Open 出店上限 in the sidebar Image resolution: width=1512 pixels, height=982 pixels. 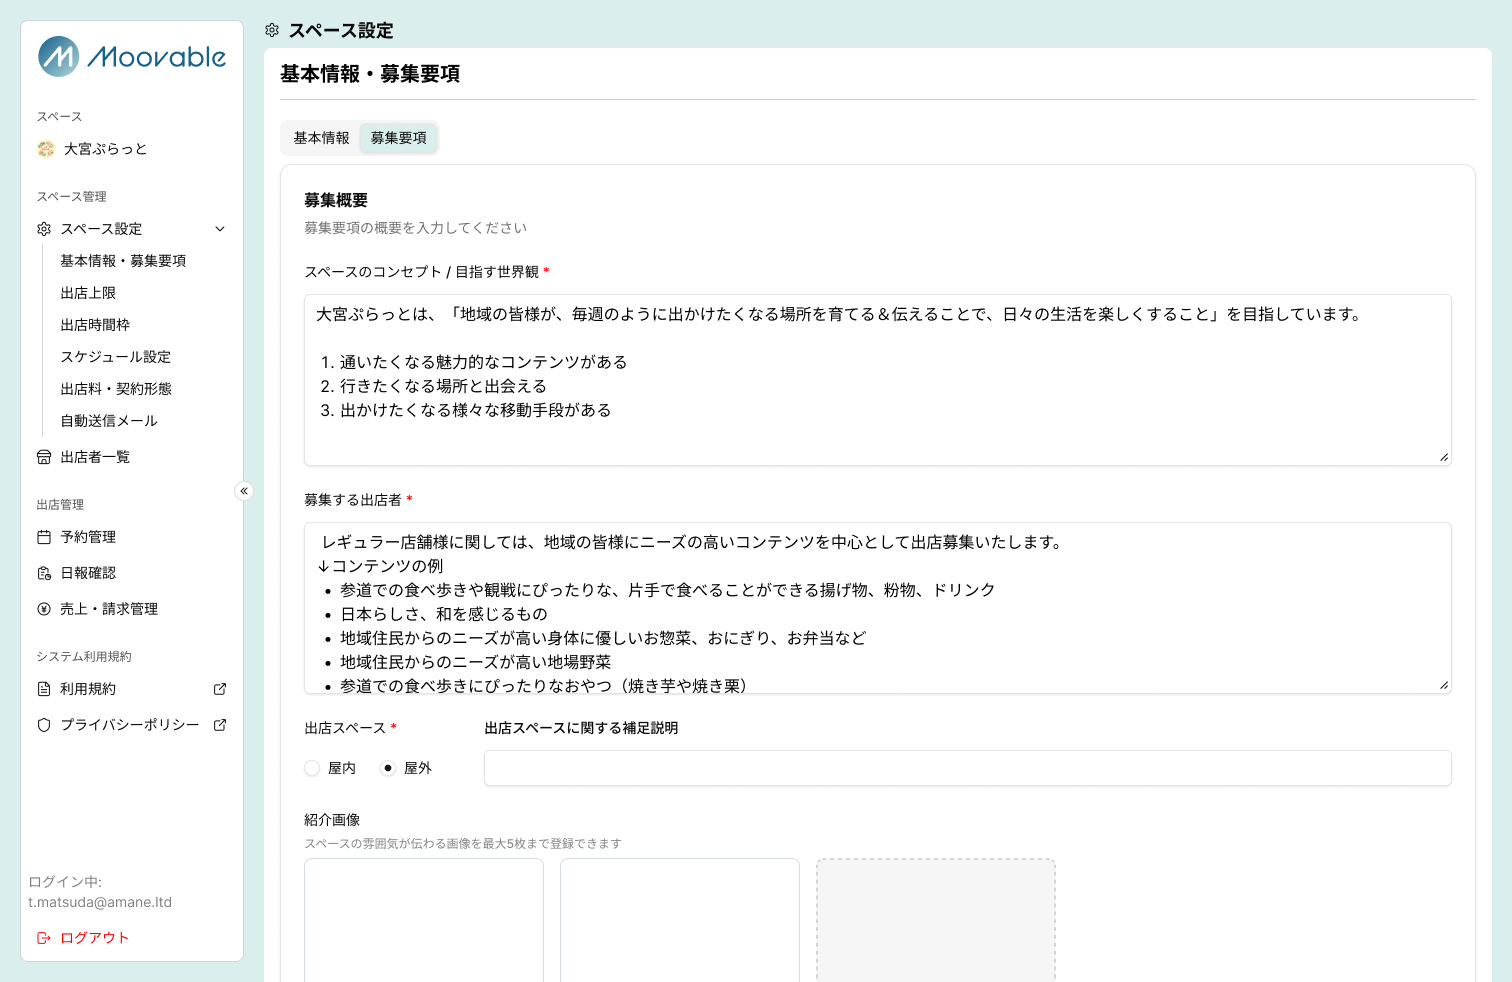click(x=88, y=293)
